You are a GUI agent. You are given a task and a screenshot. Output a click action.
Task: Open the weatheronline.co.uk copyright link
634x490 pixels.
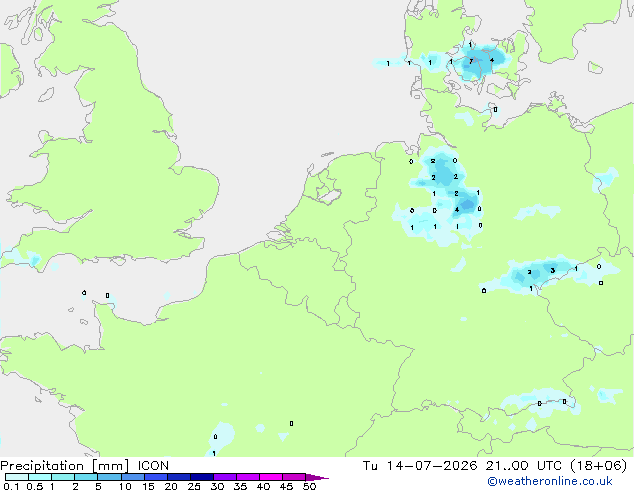tap(550, 481)
